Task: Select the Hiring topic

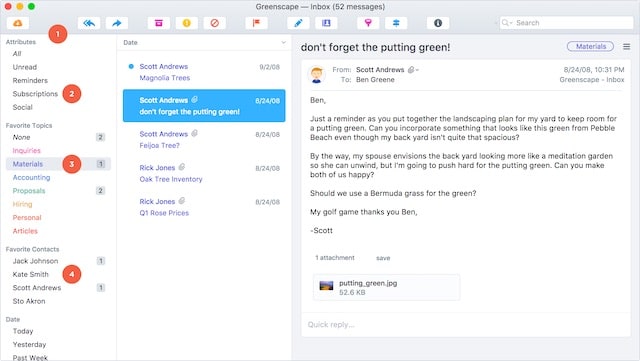Action: (x=22, y=204)
